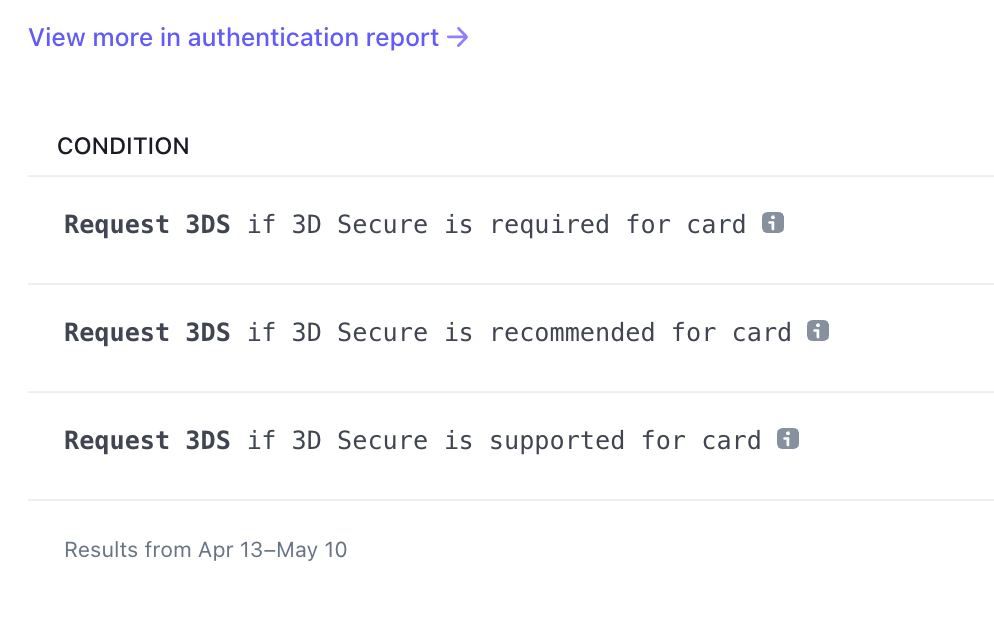Open the 'View more in authentication report' link
This screenshot has width=994, height=640.
pos(234,38)
